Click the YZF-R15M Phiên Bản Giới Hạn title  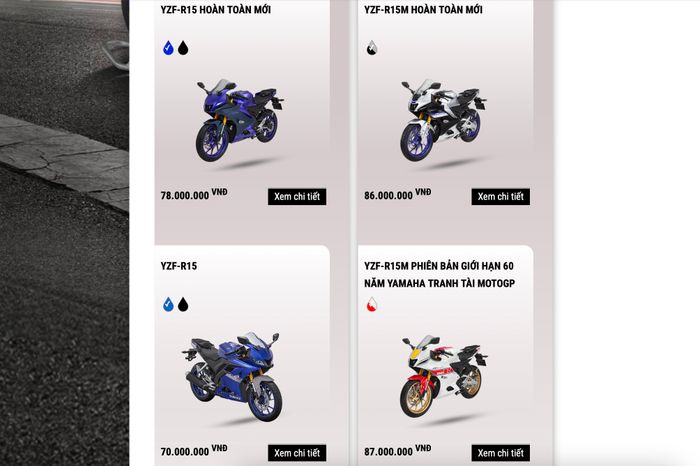439,275
